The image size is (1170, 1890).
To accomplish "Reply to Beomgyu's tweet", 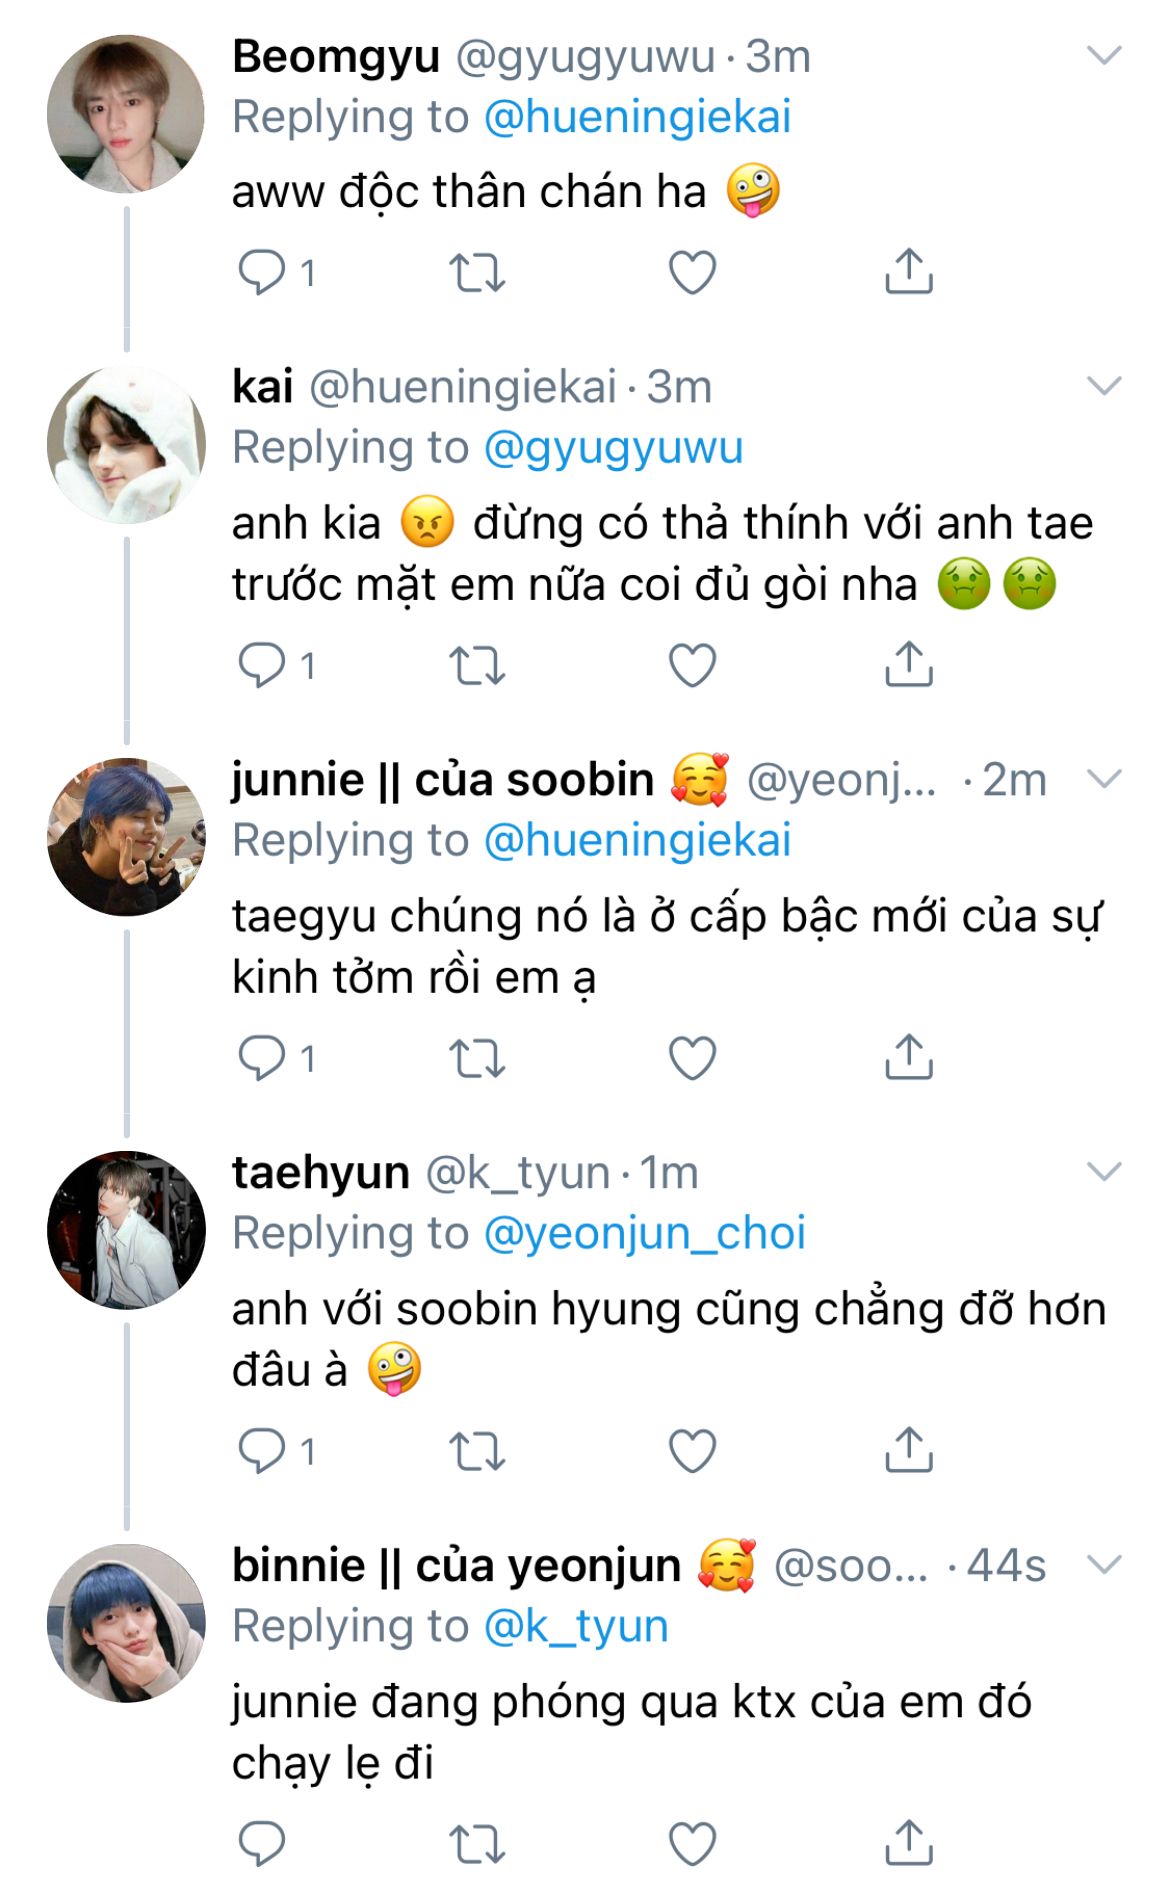I will (262, 272).
